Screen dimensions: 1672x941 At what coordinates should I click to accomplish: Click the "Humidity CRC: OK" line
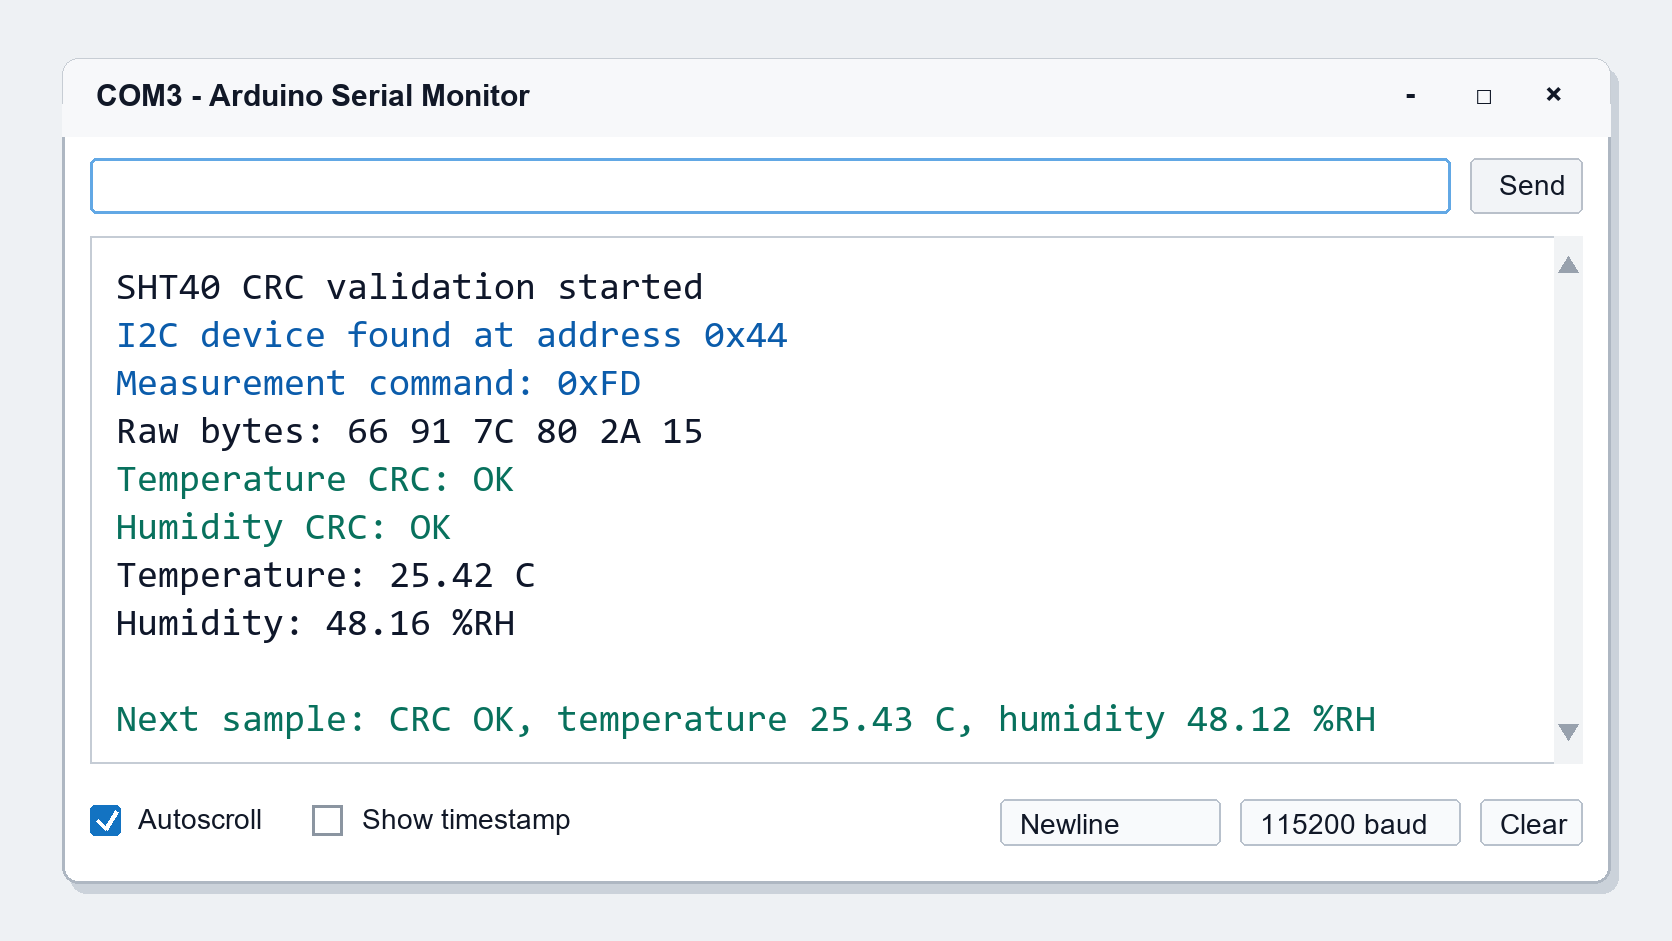coord(284,528)
